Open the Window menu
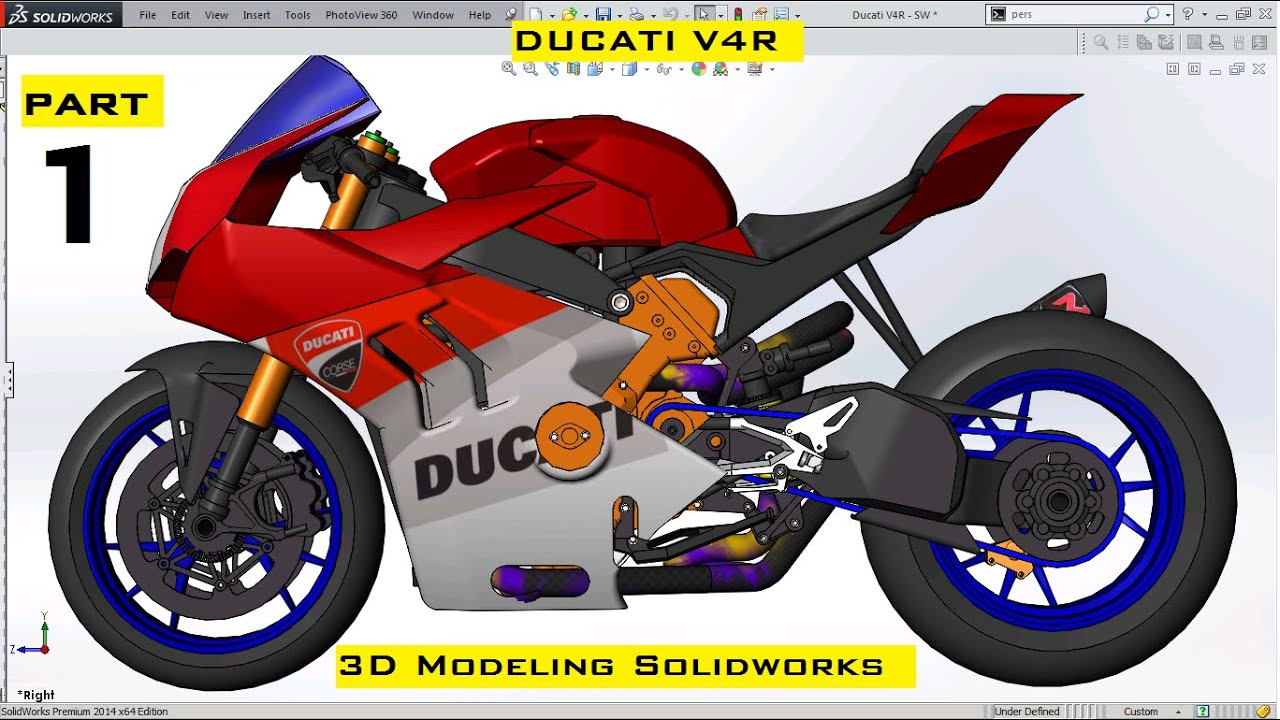 coord(433,15)
